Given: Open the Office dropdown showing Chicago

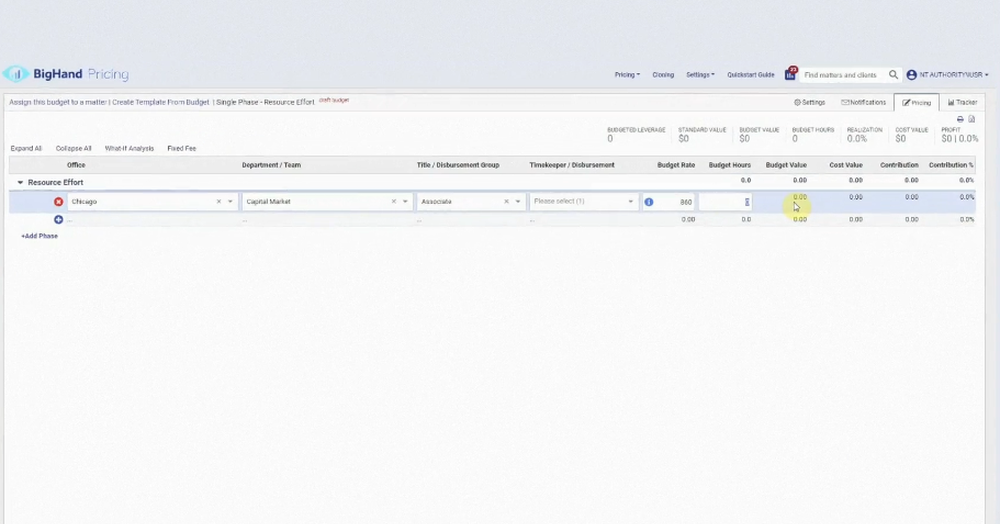Looking at the screenshot, I should click(x=230, y=201).
